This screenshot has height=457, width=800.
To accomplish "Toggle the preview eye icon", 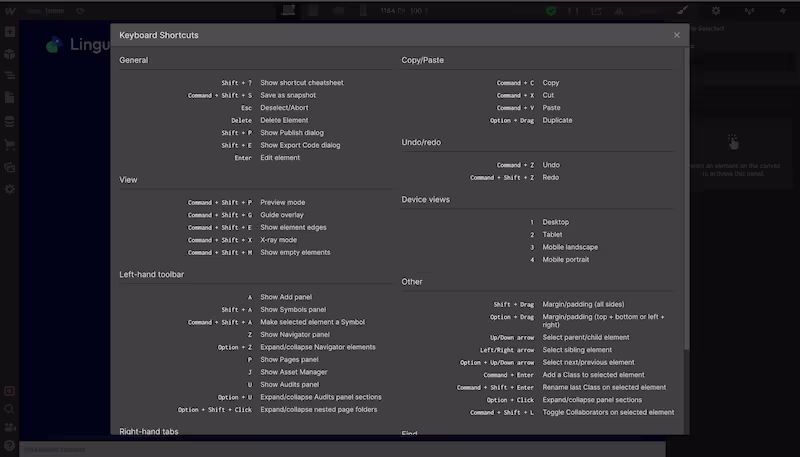I will click(80, 11).
